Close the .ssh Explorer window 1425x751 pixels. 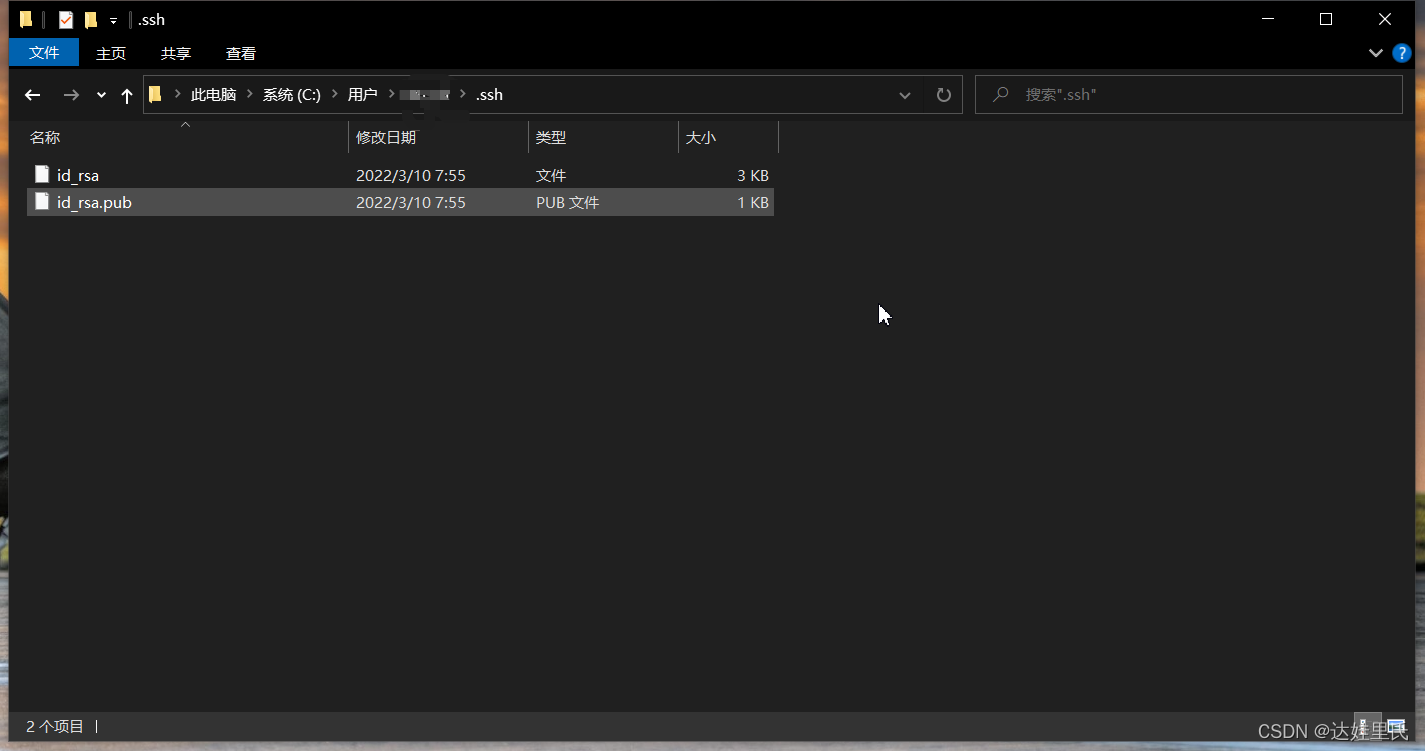[x=1385, y=19]
